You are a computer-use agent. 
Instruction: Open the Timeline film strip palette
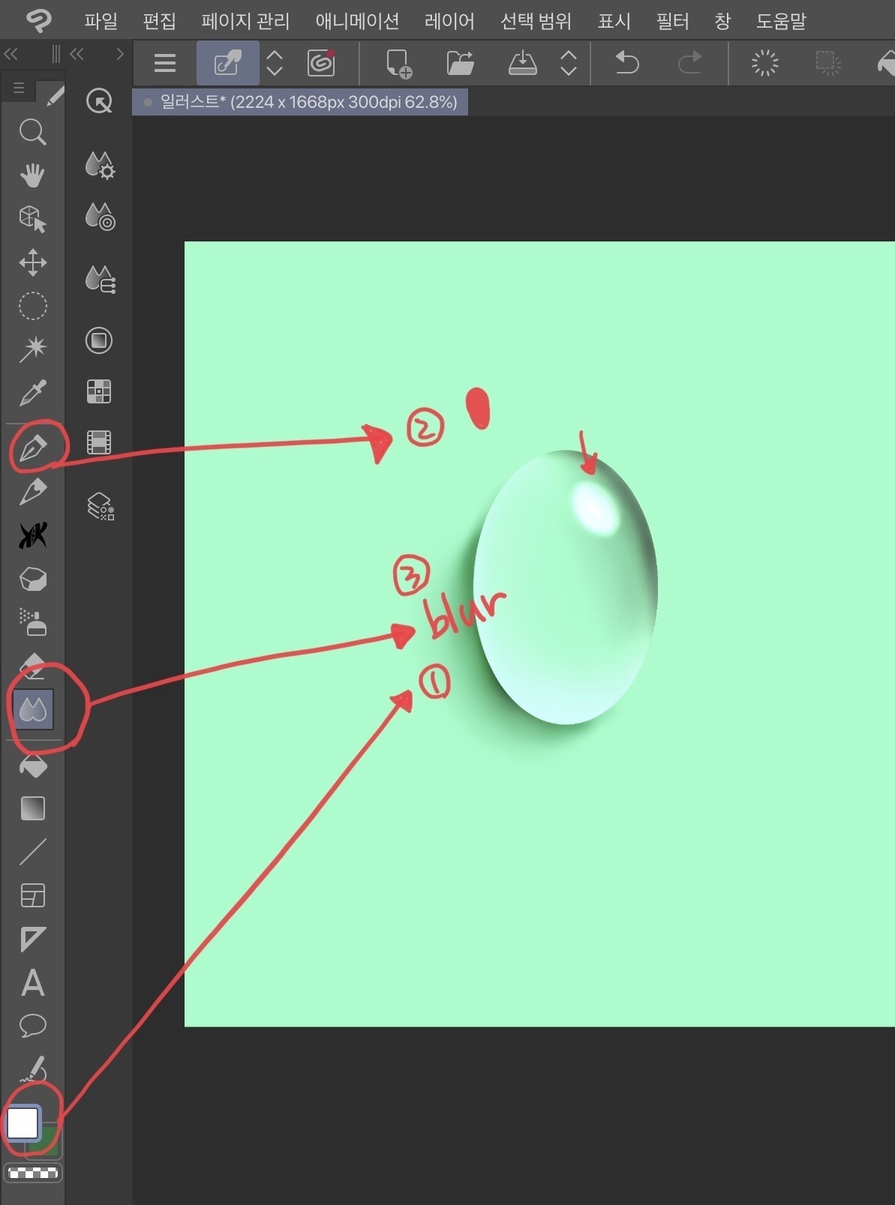(99, 442)
